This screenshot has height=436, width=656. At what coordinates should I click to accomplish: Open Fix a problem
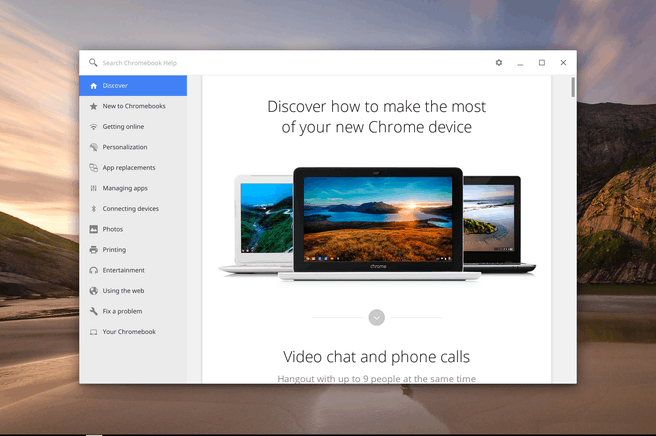point(133,311)
